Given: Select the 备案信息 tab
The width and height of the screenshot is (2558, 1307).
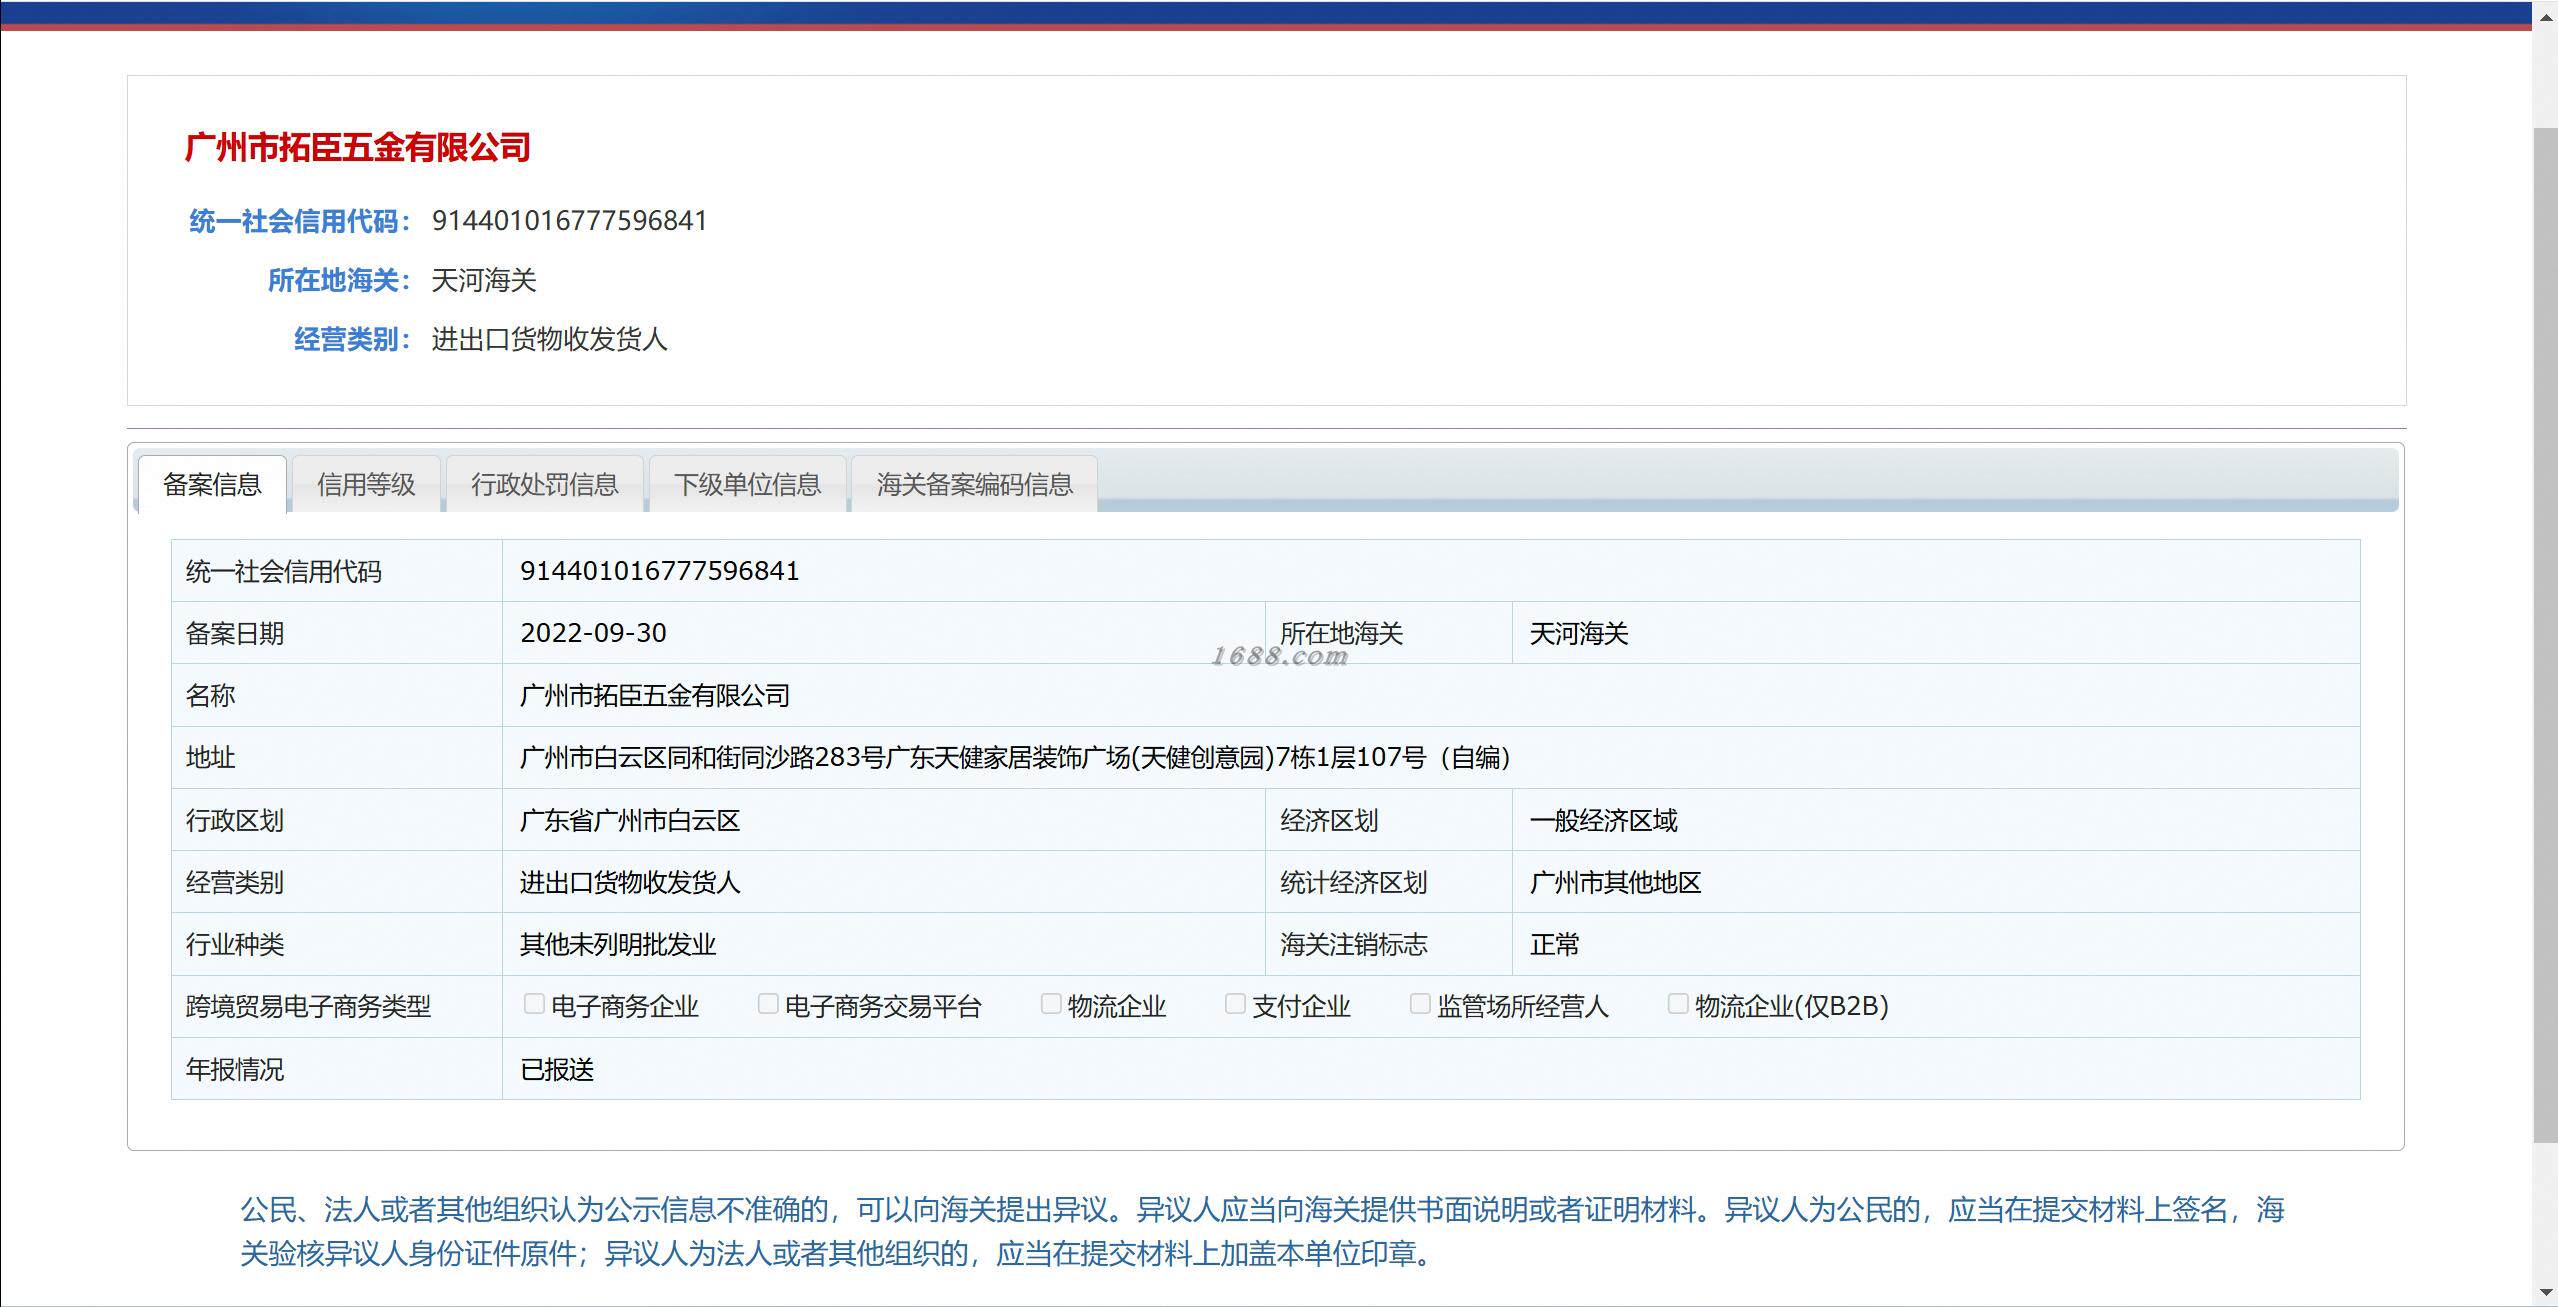Looking at the screenshot, I should (x=212, y=485).
